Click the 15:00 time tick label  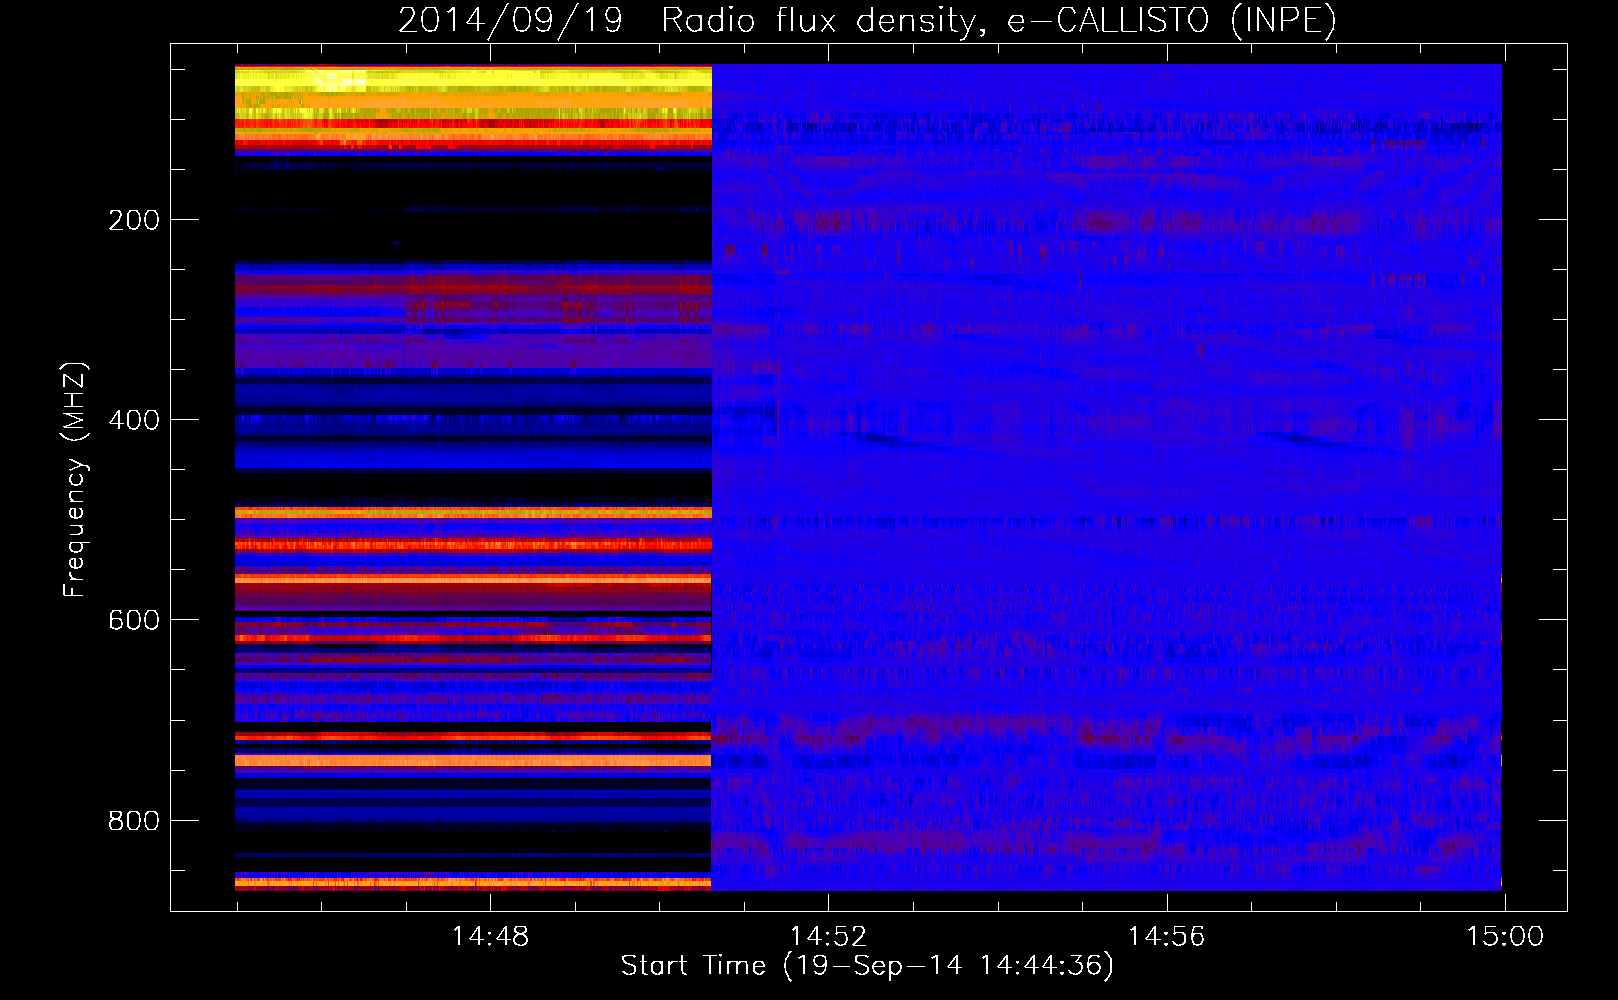[1504, 936]
